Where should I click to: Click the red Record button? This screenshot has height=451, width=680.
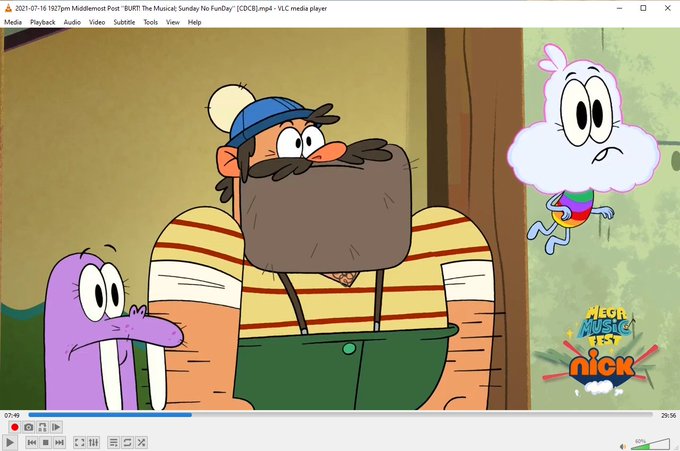pos(15,427)
